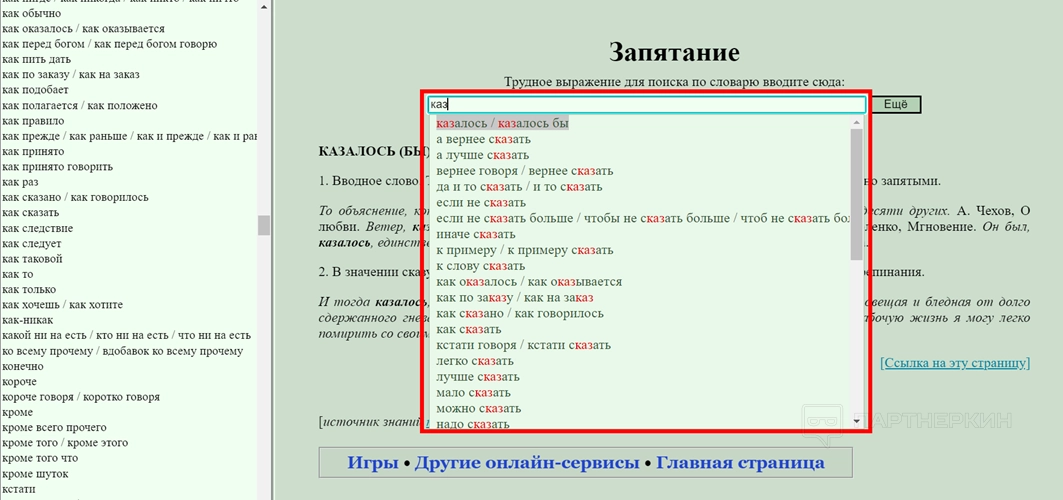Click "кстати" in the left list

pyautogui.click(x=19, y=489)
